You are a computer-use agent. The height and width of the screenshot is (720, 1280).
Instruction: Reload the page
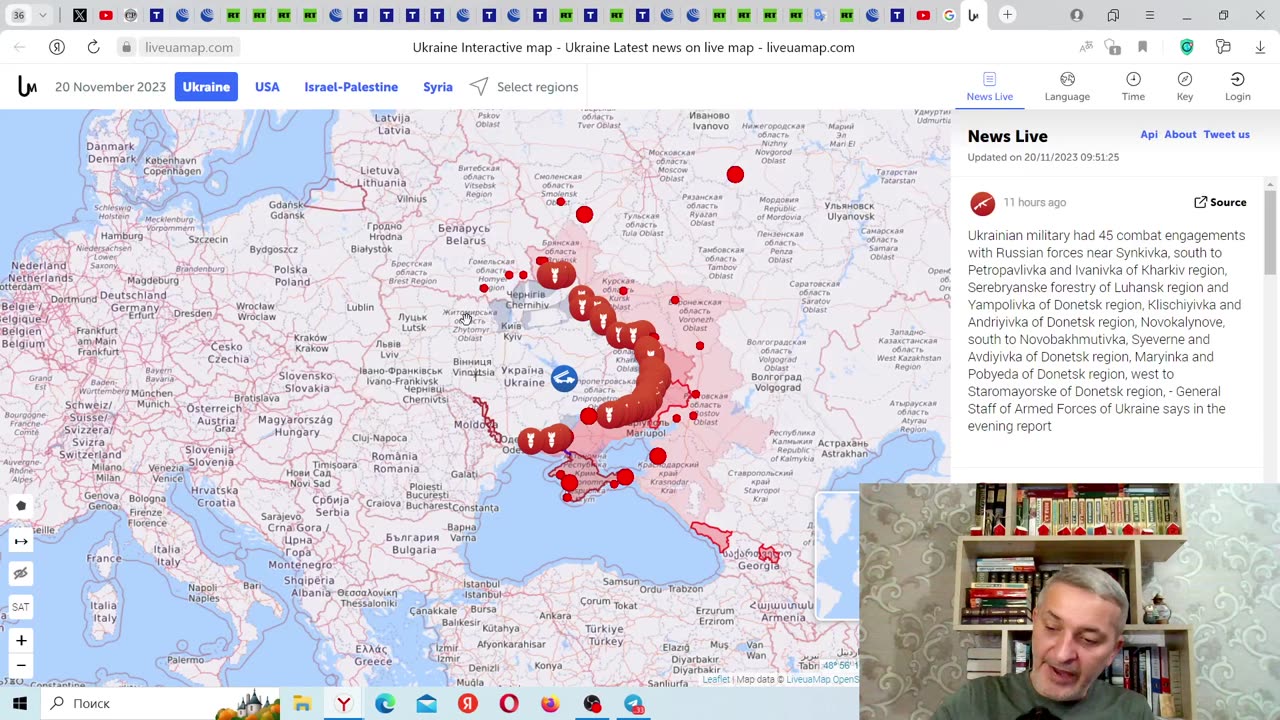[93, 47]
